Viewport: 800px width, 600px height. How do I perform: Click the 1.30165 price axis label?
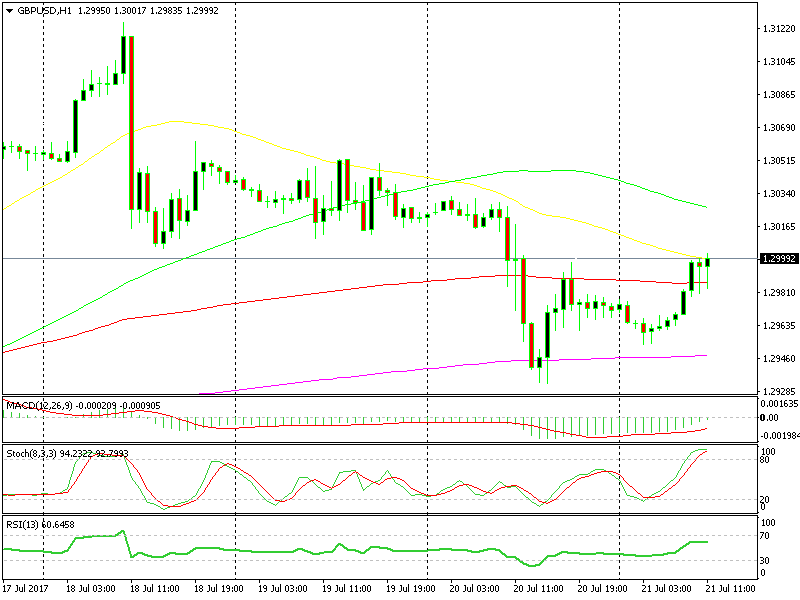[779, 227]
